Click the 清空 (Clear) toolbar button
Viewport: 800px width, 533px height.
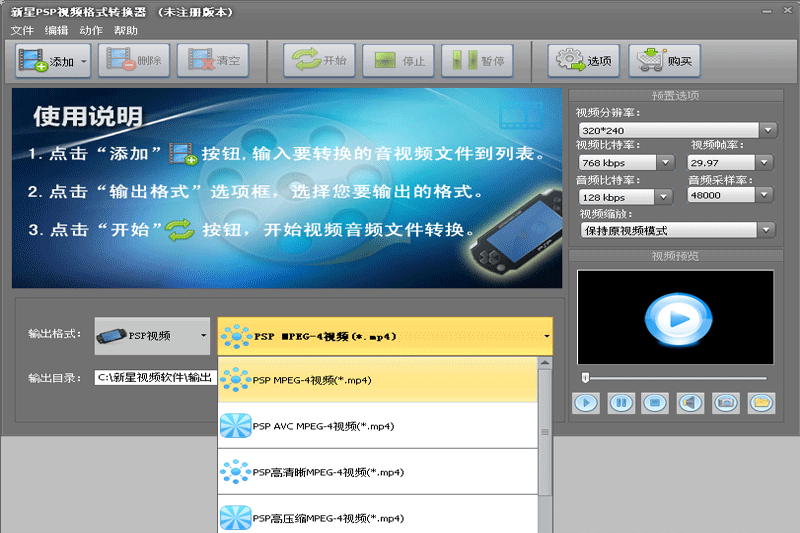213,60
